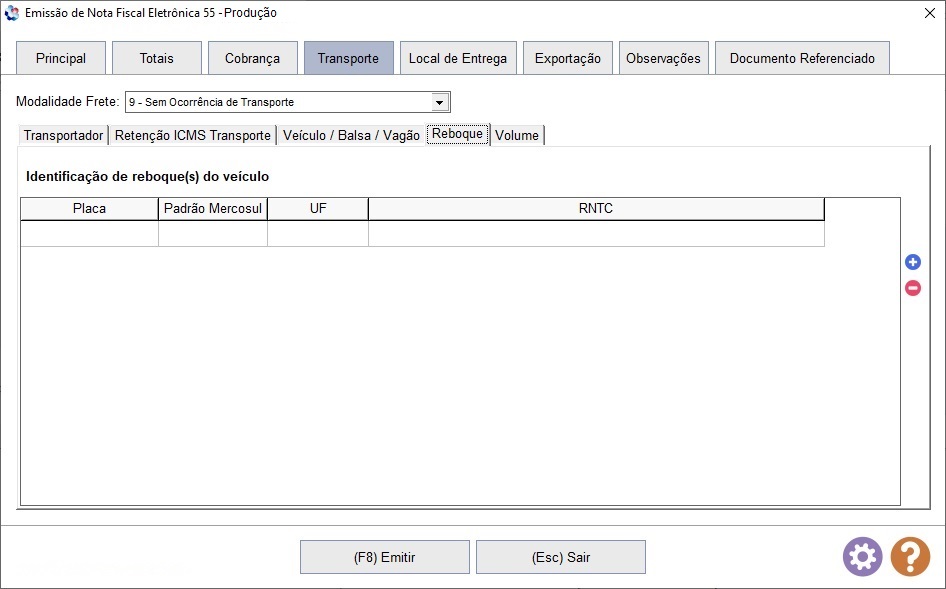
Task: Switch to the Principal tab
Action: [x=61, y=58]
